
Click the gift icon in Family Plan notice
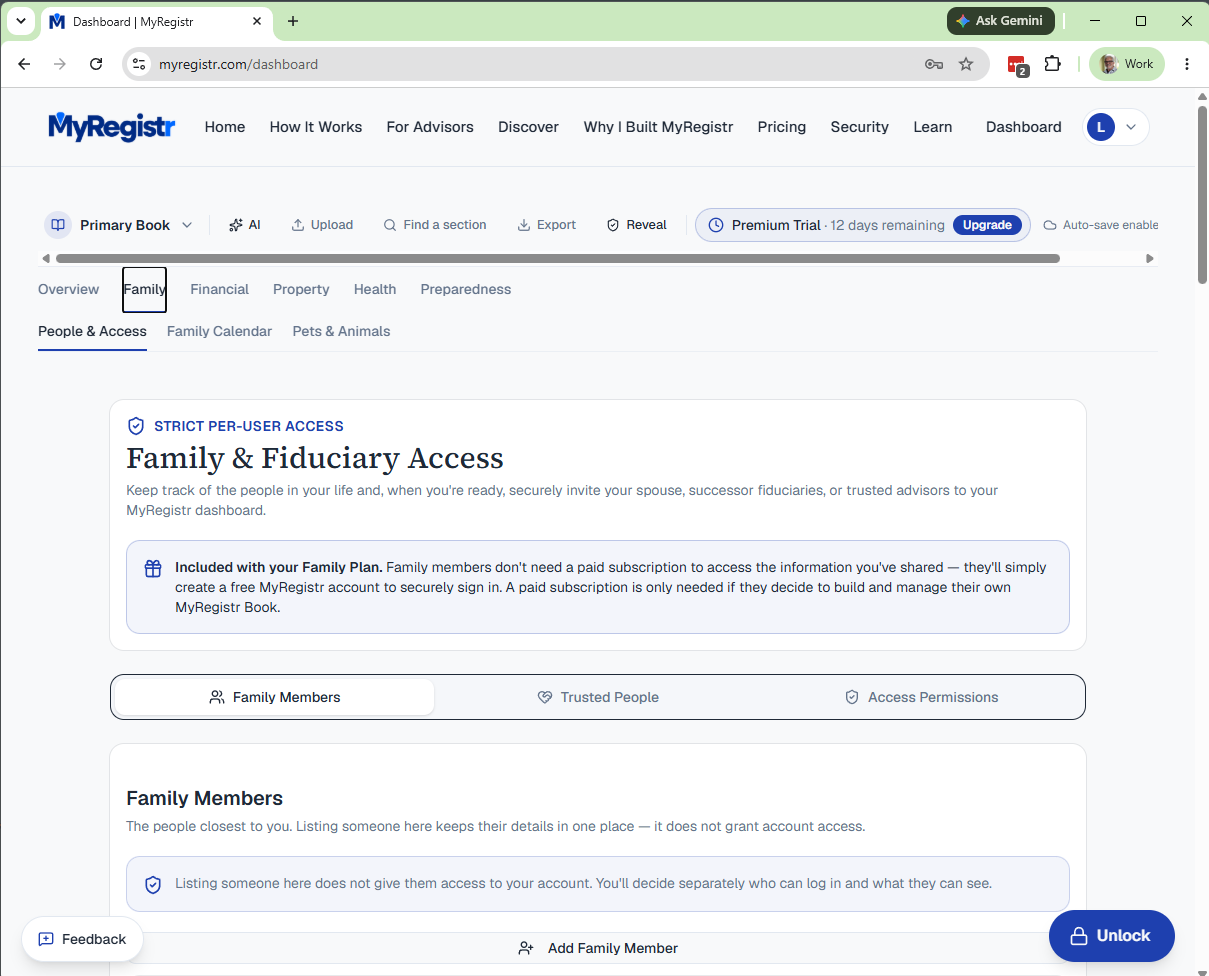tap(153, 568)
